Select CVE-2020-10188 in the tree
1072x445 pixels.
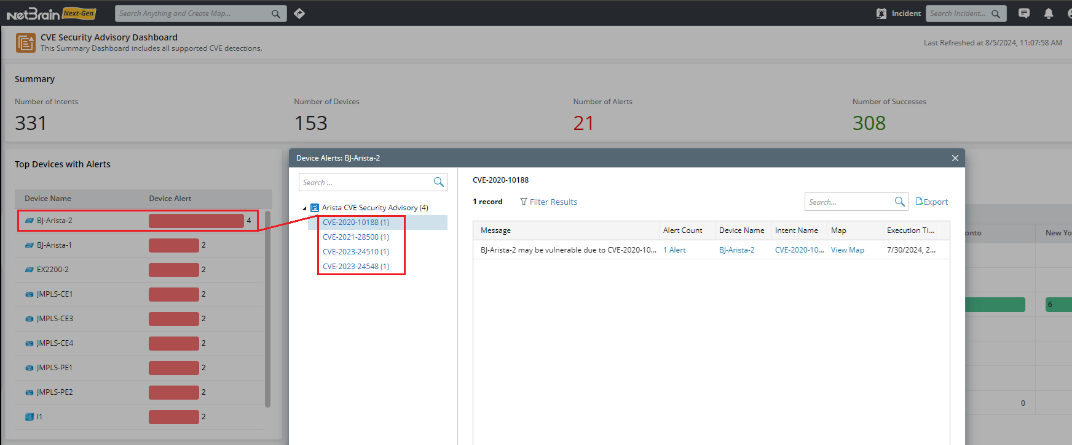coord(356,222)
